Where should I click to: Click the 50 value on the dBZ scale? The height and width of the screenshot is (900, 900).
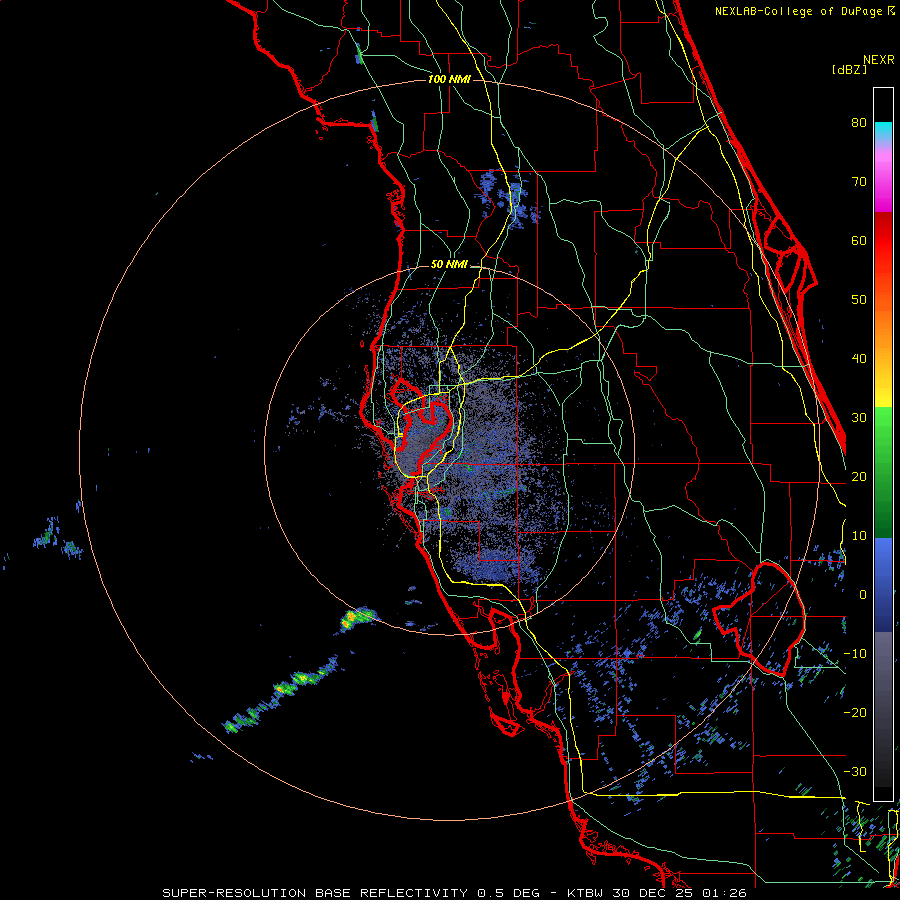click(859, 300)
